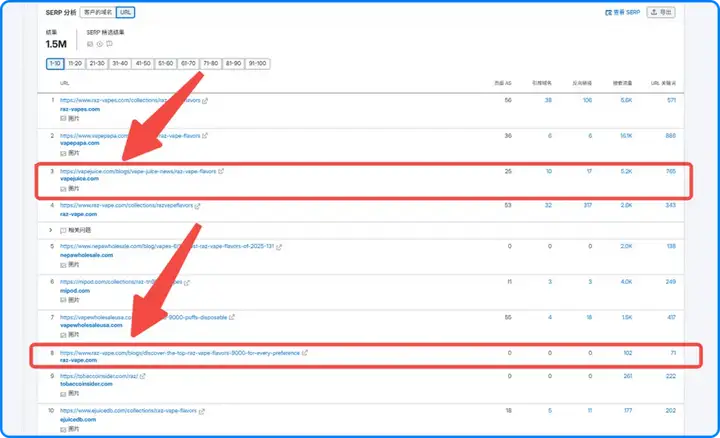Select the 11-20 results page tab
Screen dimensions: 720x438
pyautogui.click(x=75, y=64)
